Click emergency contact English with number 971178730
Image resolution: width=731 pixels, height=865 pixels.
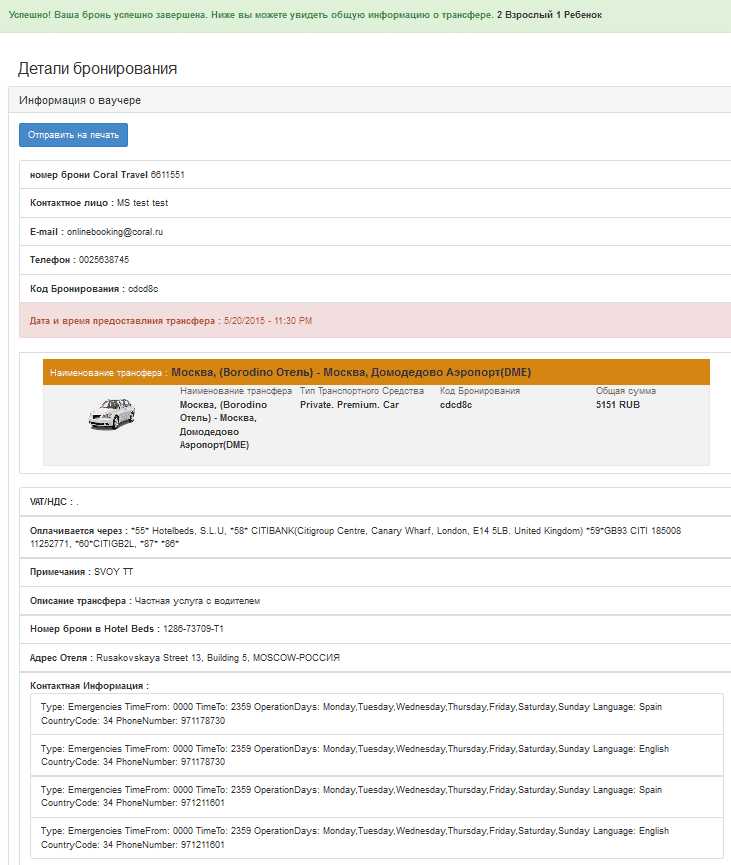pyautogui.click(x=377, y=755)
